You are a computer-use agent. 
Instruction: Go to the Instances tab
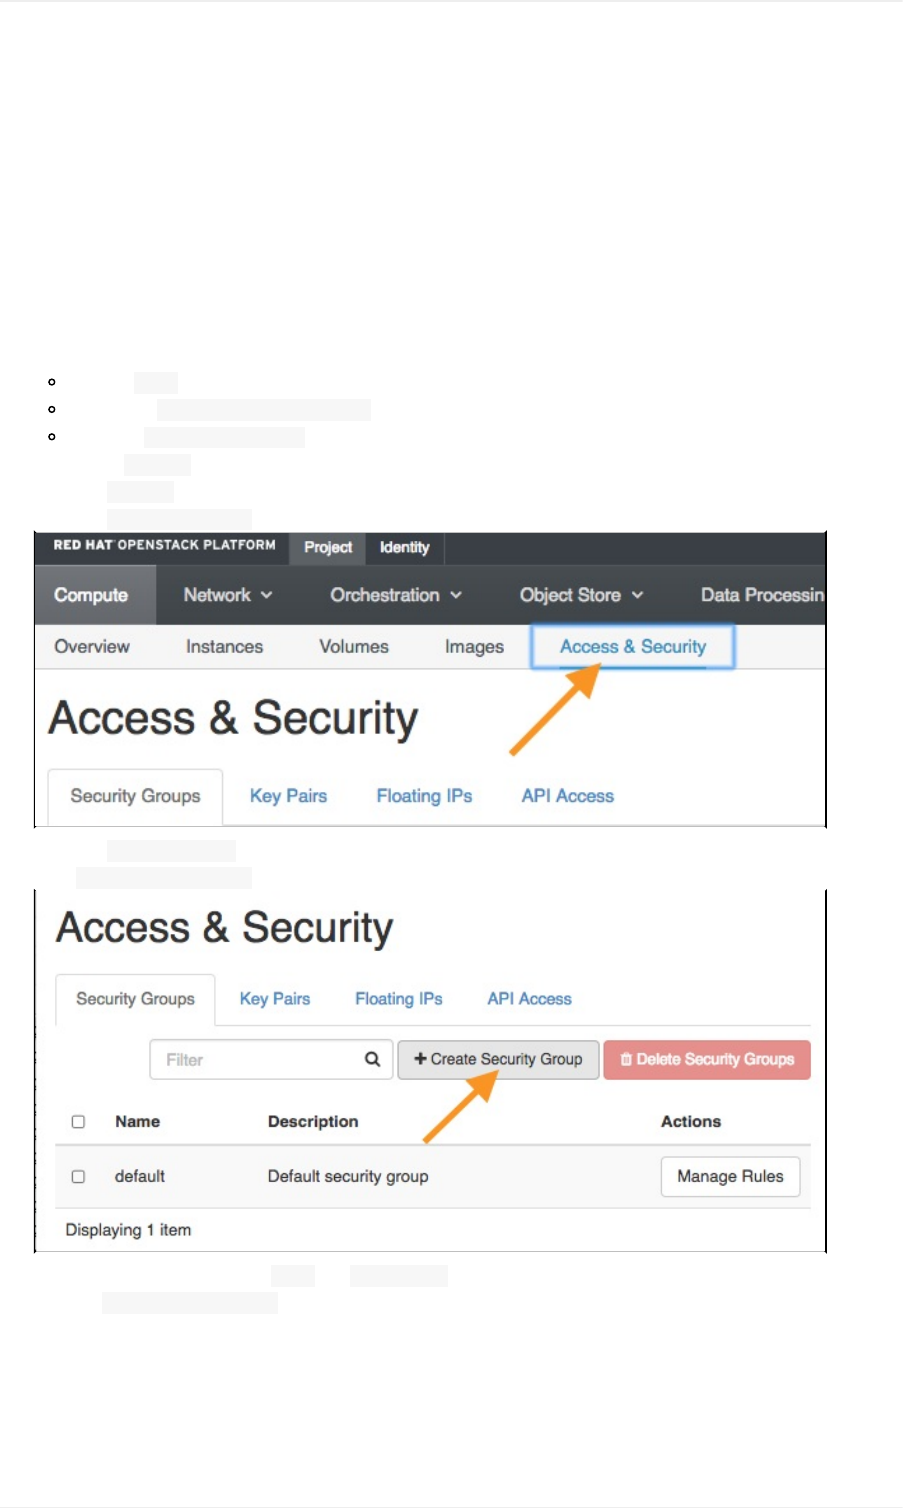(x=224, y=647)
